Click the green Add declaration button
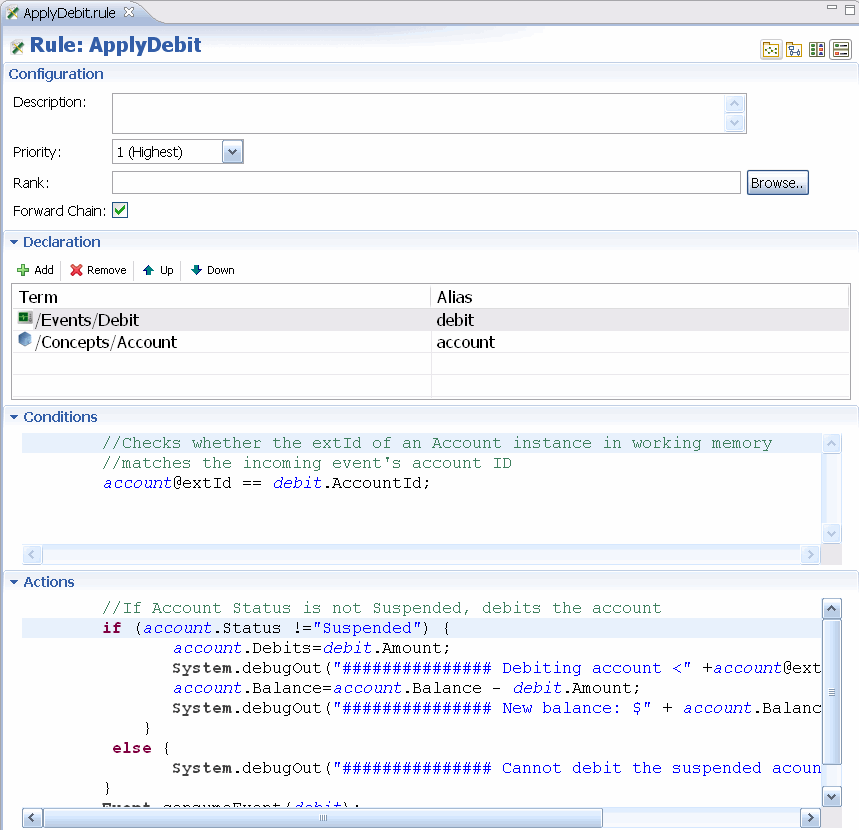The image size is (859, 830). coord(36,270)
